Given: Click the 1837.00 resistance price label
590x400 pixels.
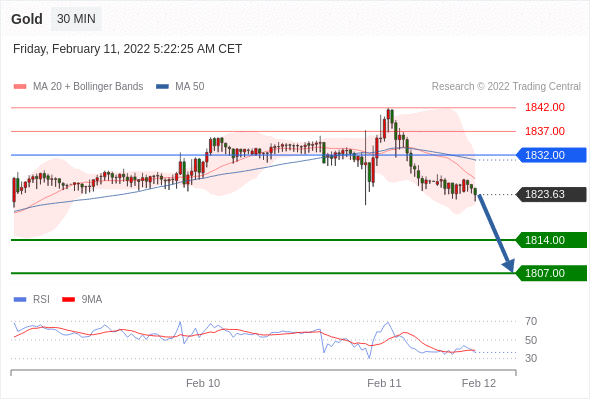Looking at the screenshot, I should (x=545, y=131).
